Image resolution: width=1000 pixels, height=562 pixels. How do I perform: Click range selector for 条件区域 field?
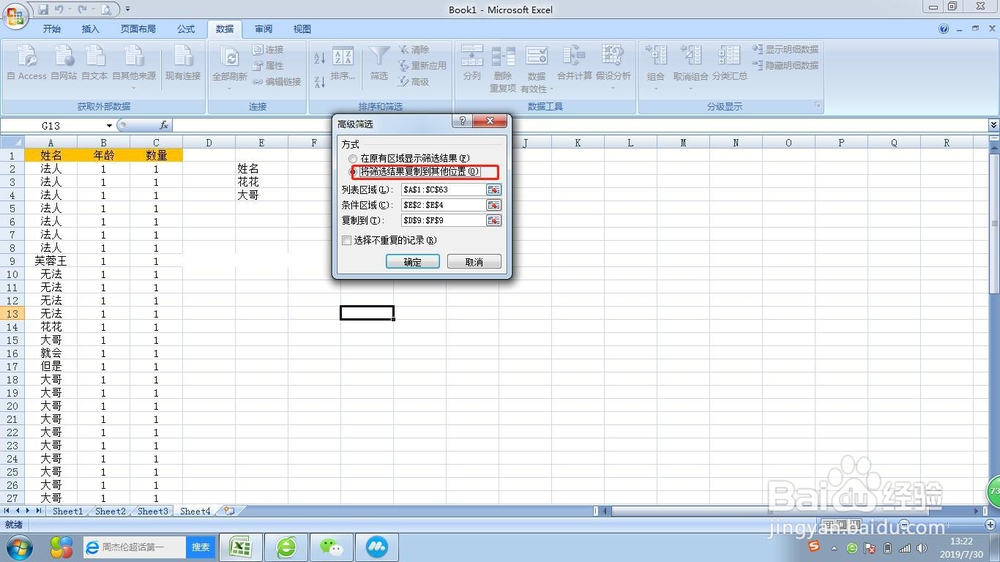(x=494, y=205)
